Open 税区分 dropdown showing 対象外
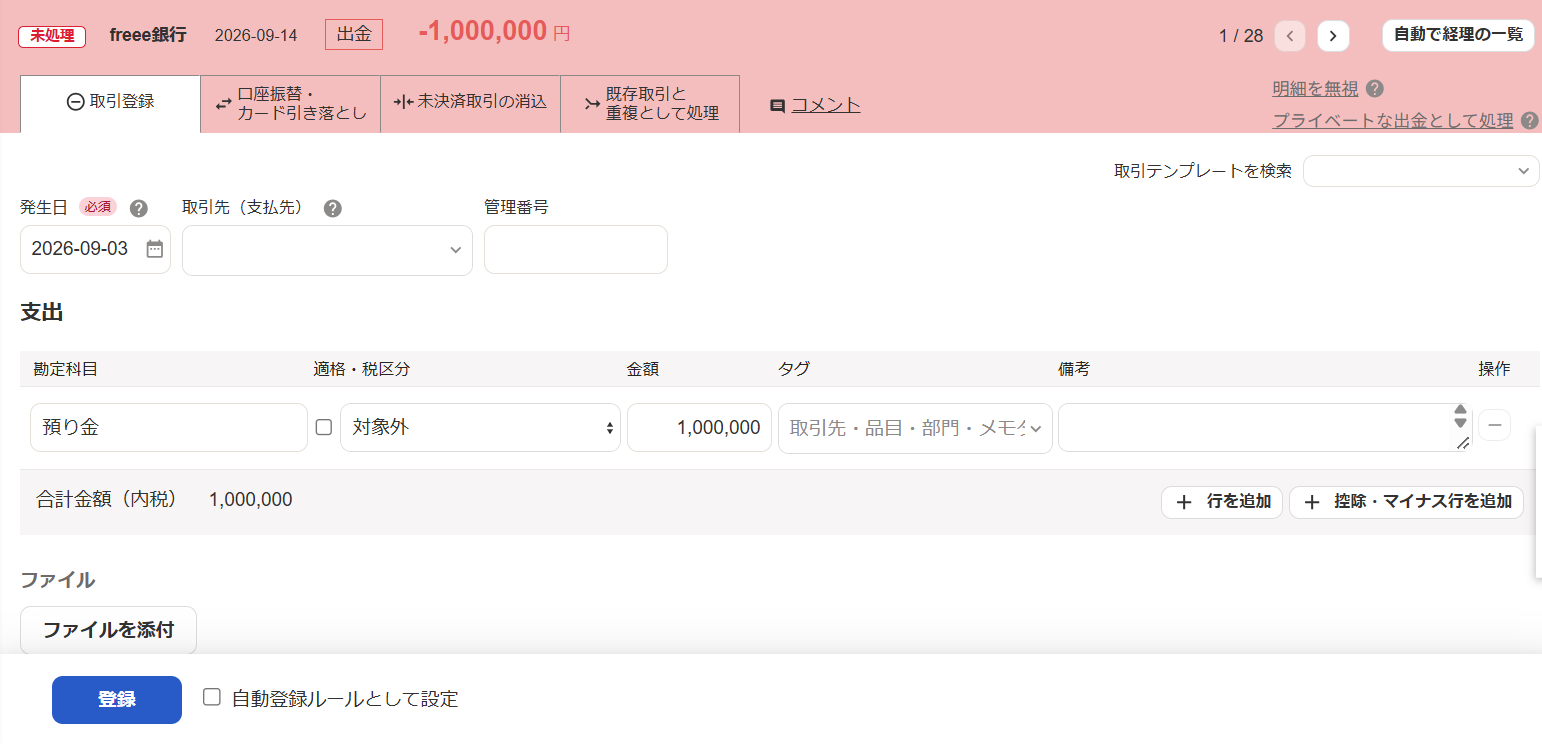 pyautogui.click(x=480, y=428)
